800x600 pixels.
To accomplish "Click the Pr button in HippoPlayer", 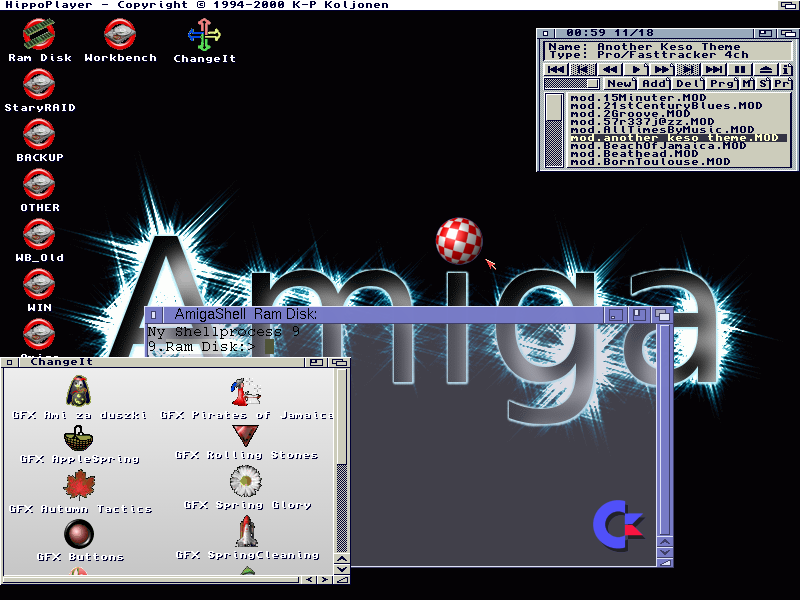I will 783,84.
